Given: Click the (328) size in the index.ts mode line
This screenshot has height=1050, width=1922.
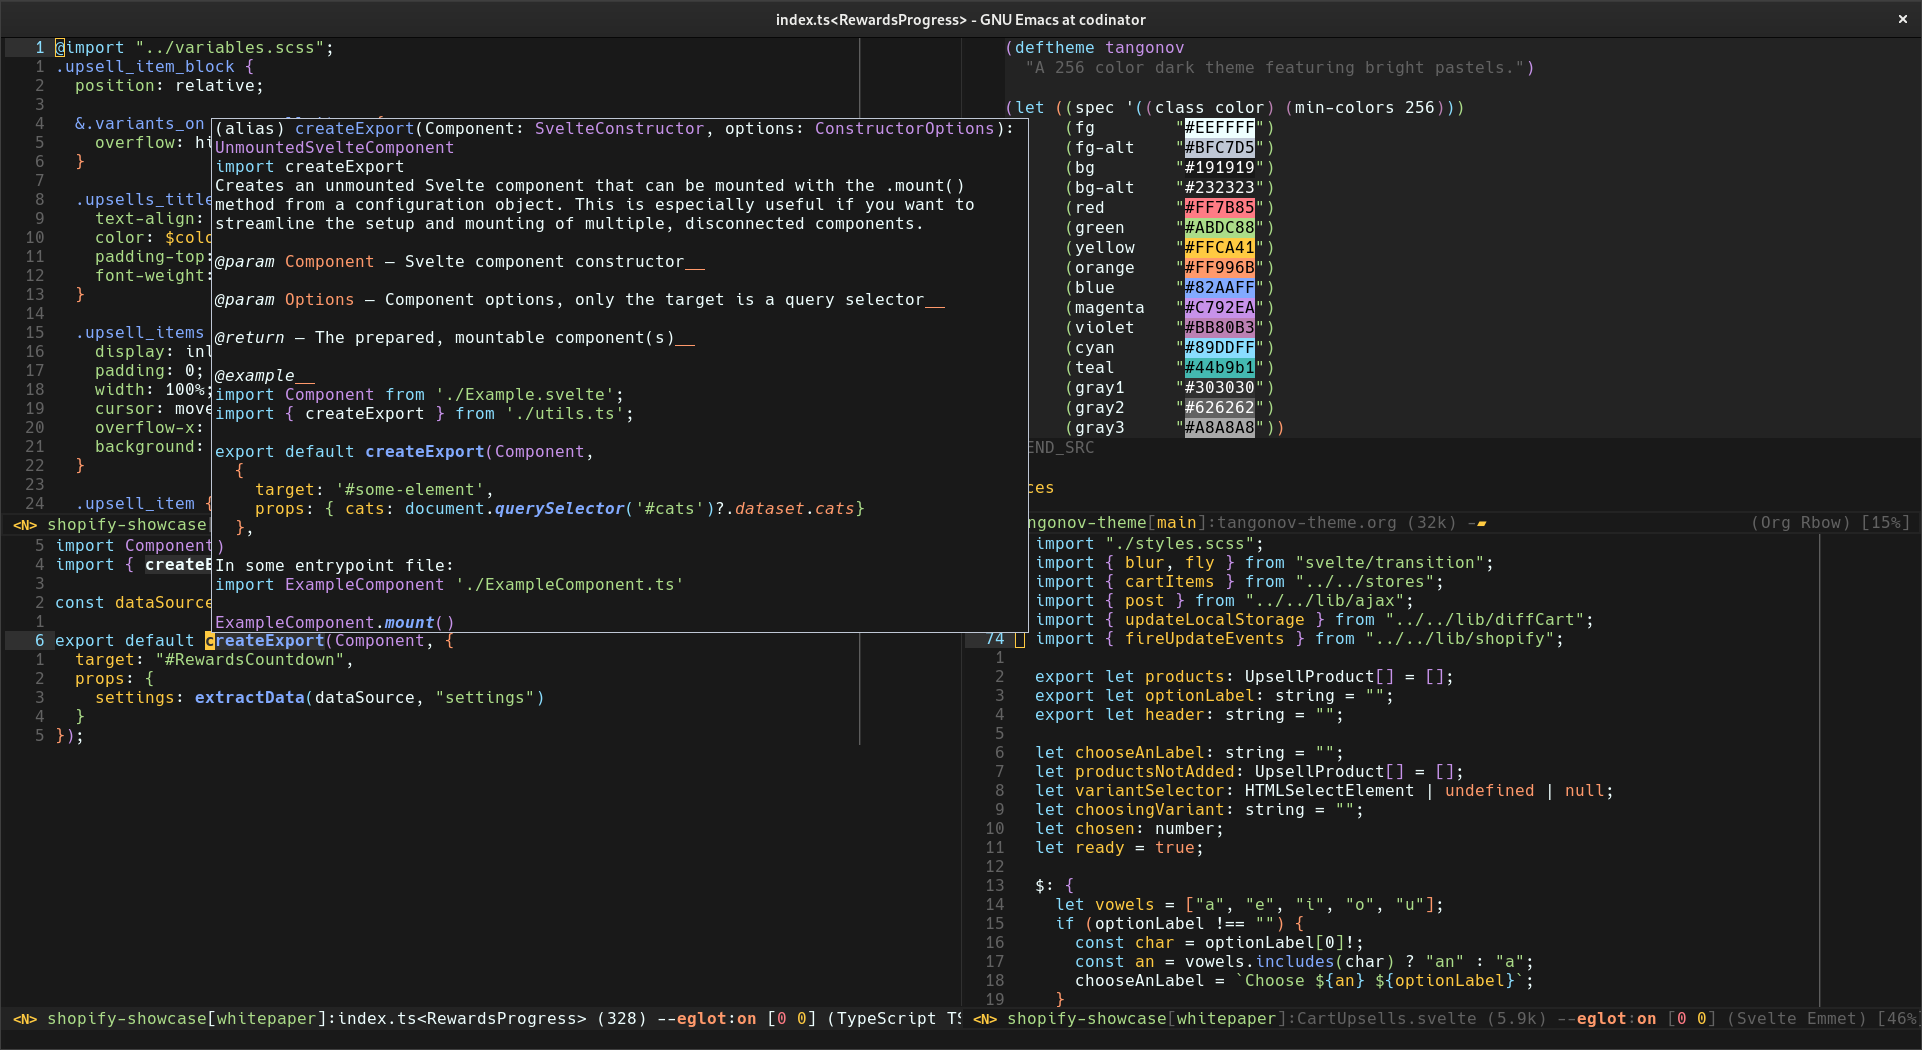Looking at the screenshot, I should 622,1019.
